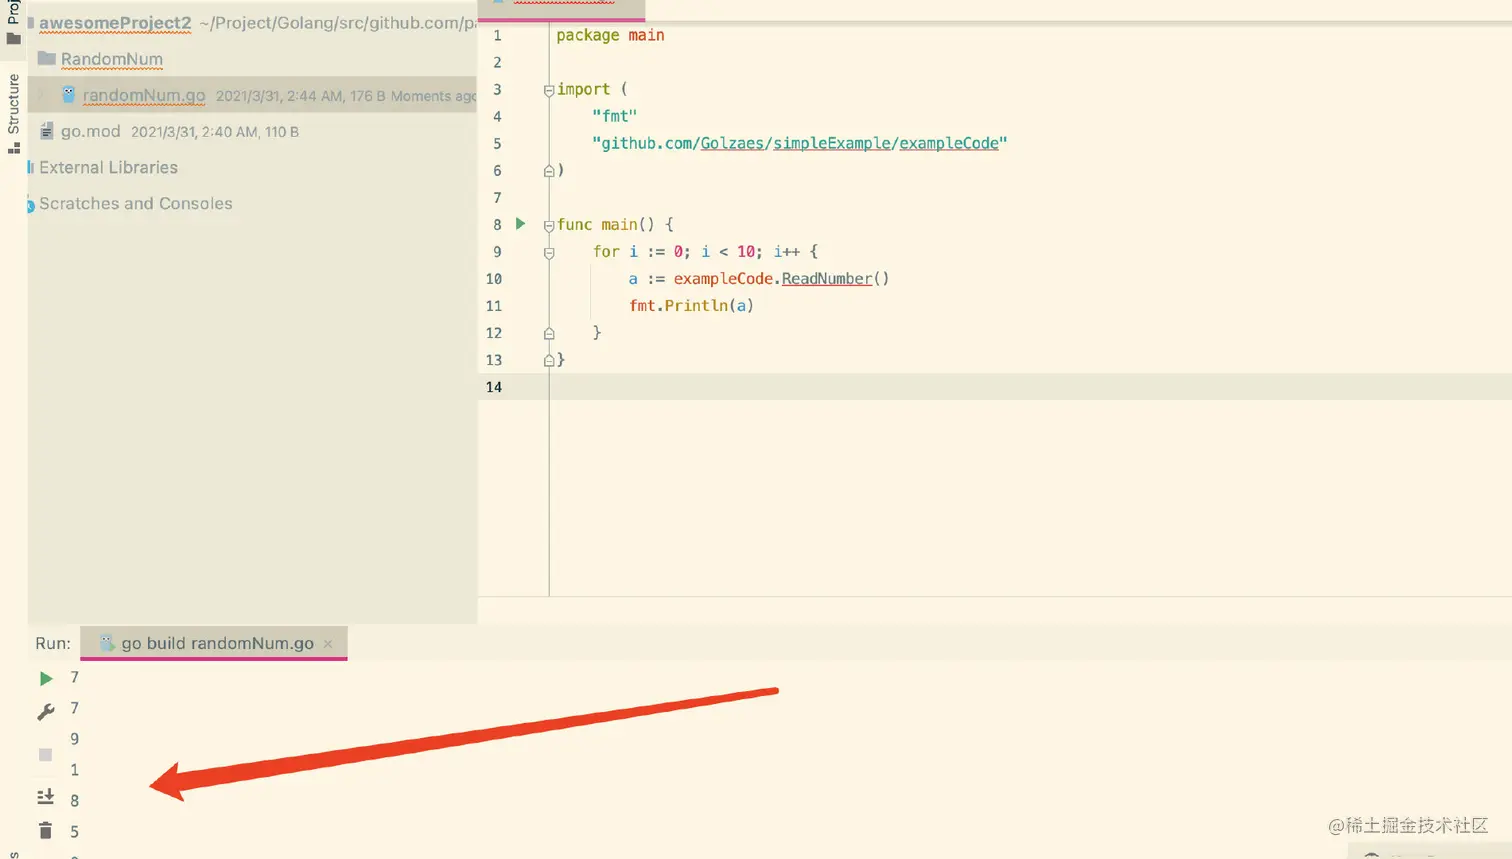Click line number 10 in the editor gutter
Image resolution: width=1512 pixels, height=859 pixels.
click(494, 278)
